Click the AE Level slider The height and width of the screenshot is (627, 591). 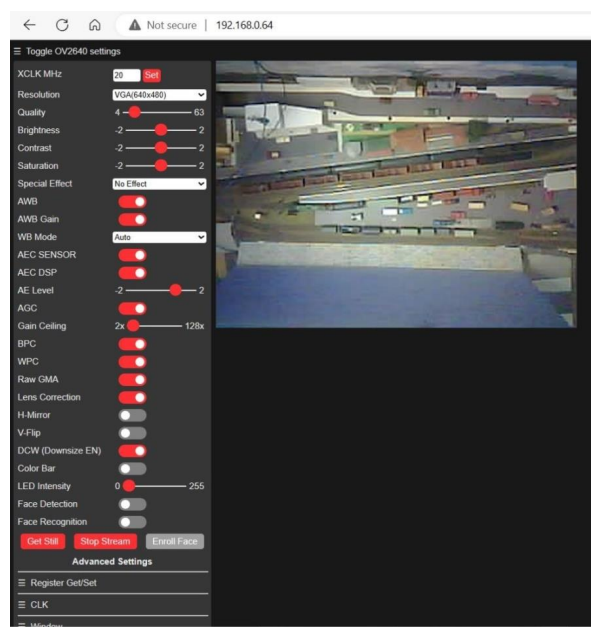[x=160, y=290]
